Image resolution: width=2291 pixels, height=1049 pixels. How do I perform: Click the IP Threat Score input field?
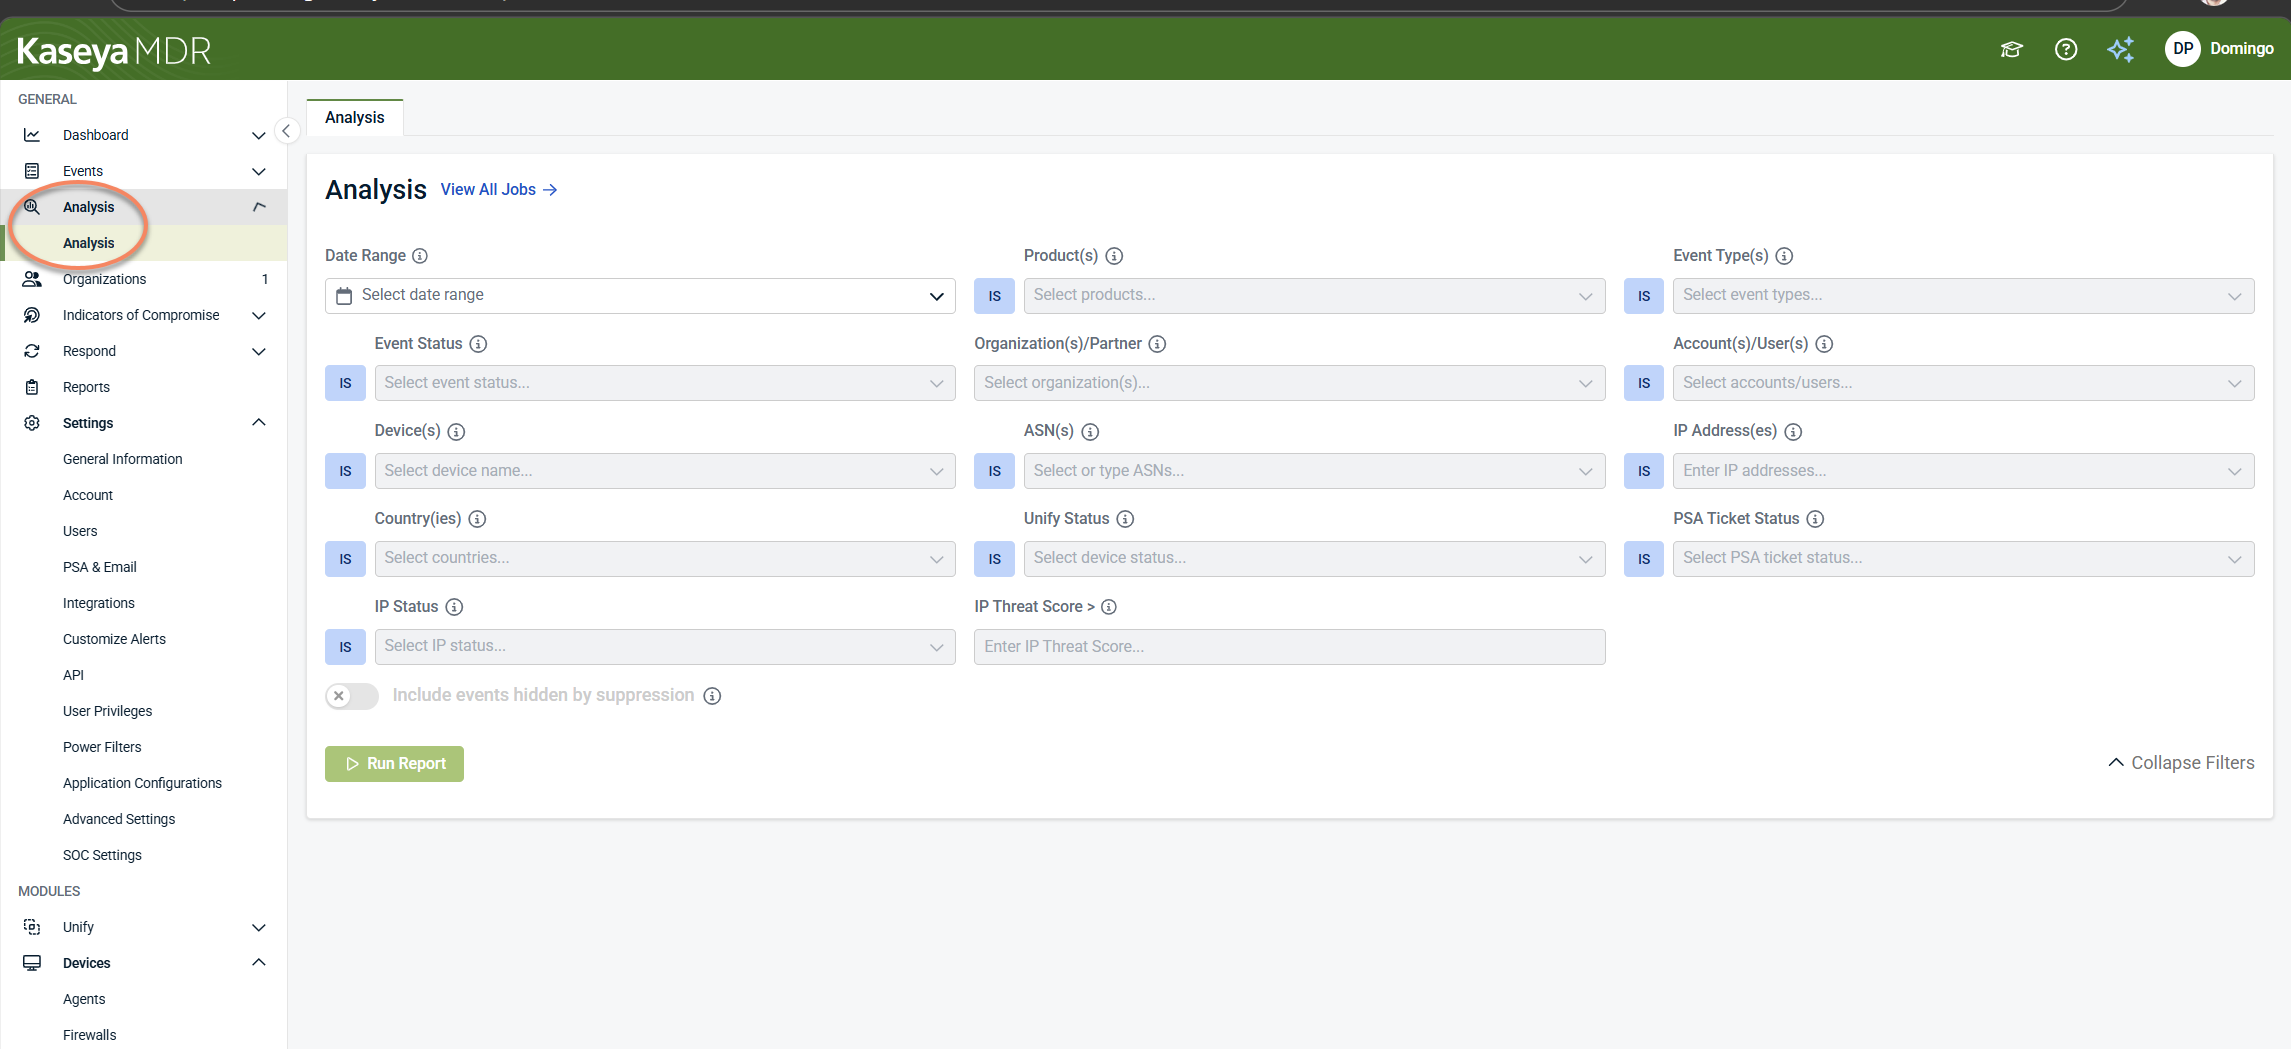point(1289,647)
